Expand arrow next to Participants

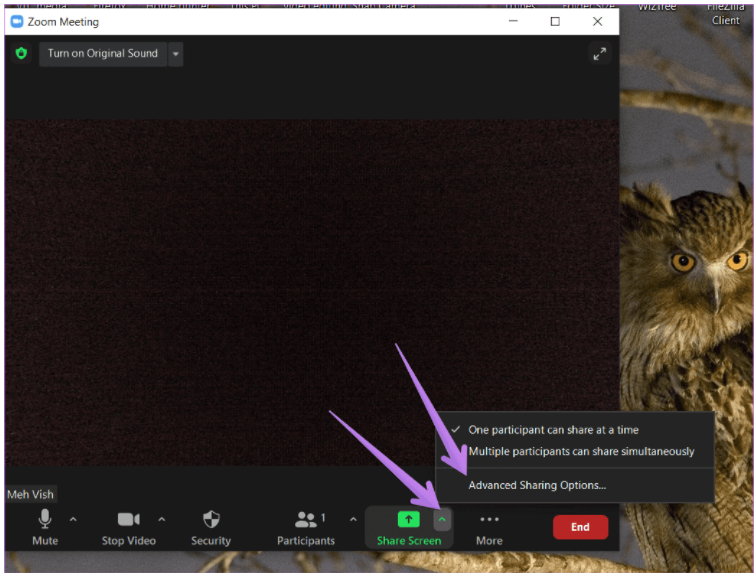(353, 520)
